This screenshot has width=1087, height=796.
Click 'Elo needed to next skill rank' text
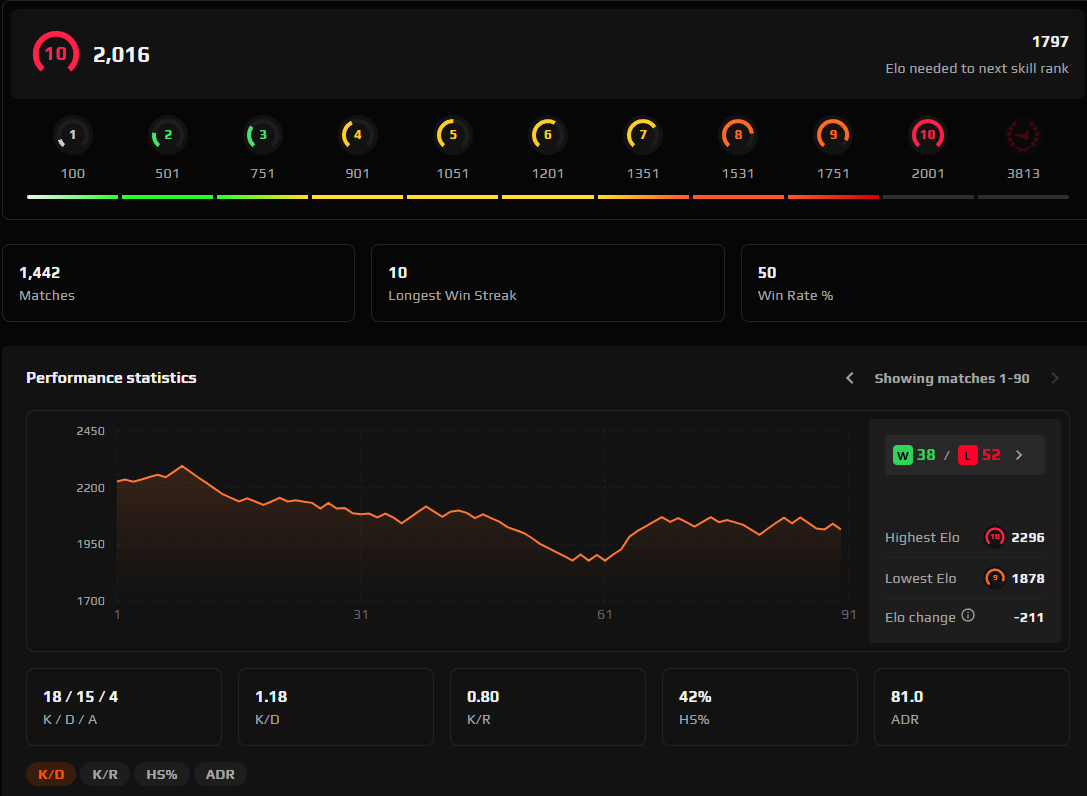[977, 68]
